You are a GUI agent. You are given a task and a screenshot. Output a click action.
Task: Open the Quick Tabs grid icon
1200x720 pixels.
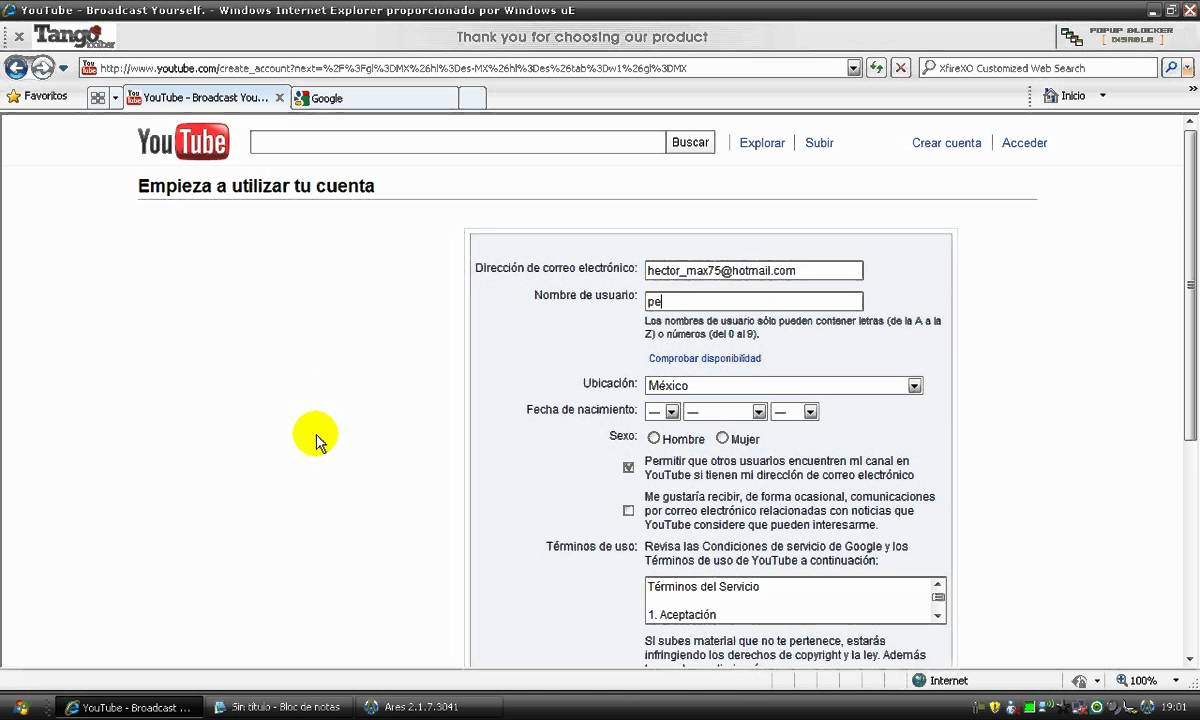[x=97, y=98]
